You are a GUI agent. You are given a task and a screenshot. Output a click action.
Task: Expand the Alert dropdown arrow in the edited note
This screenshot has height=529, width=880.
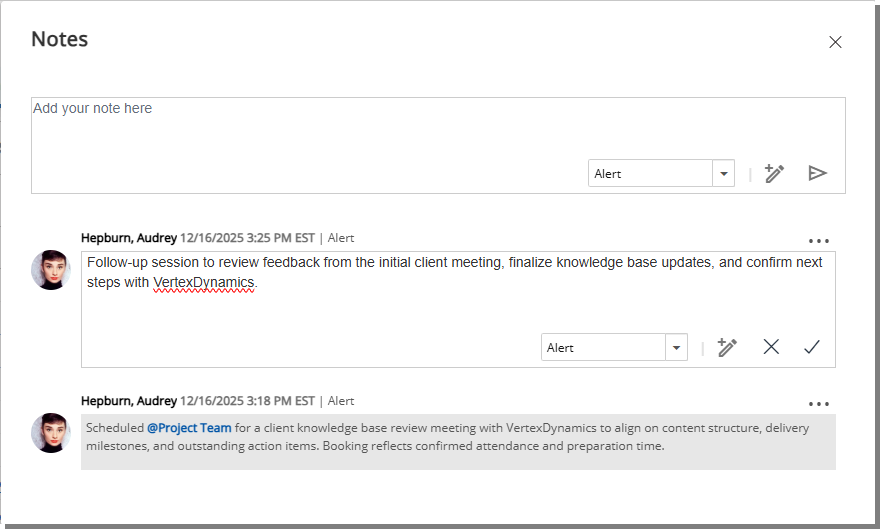click(x=677, y=347)
